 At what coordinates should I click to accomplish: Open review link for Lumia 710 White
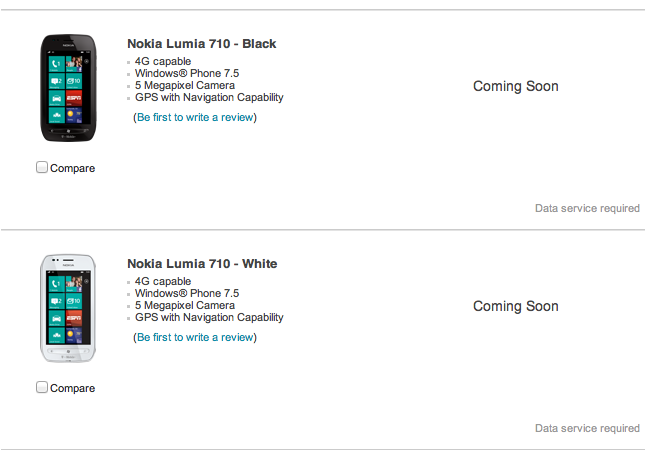[x=195, y=337]
